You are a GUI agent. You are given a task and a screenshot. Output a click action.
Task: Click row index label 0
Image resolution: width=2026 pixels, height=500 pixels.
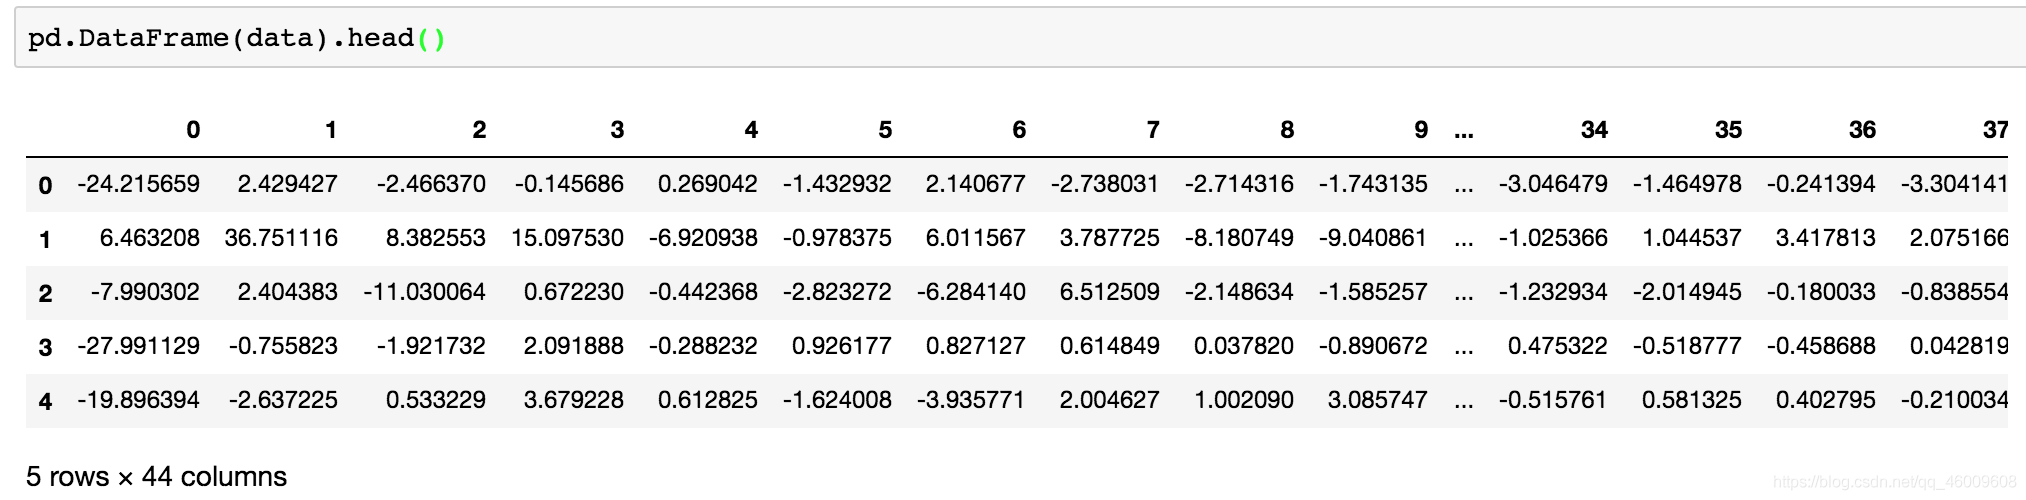[x=45, y=185]
